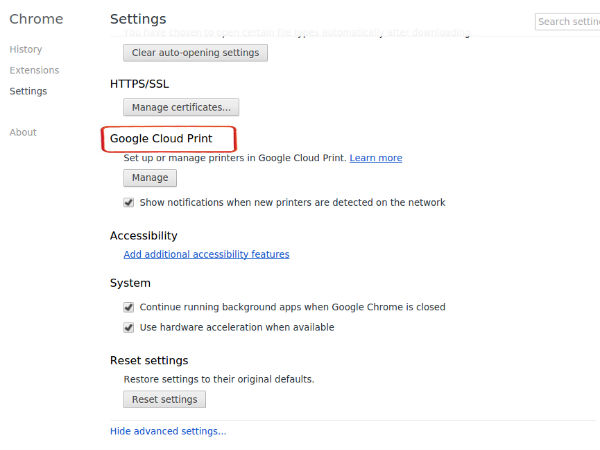Disable new printer notifications checkbox

[129, 202]
